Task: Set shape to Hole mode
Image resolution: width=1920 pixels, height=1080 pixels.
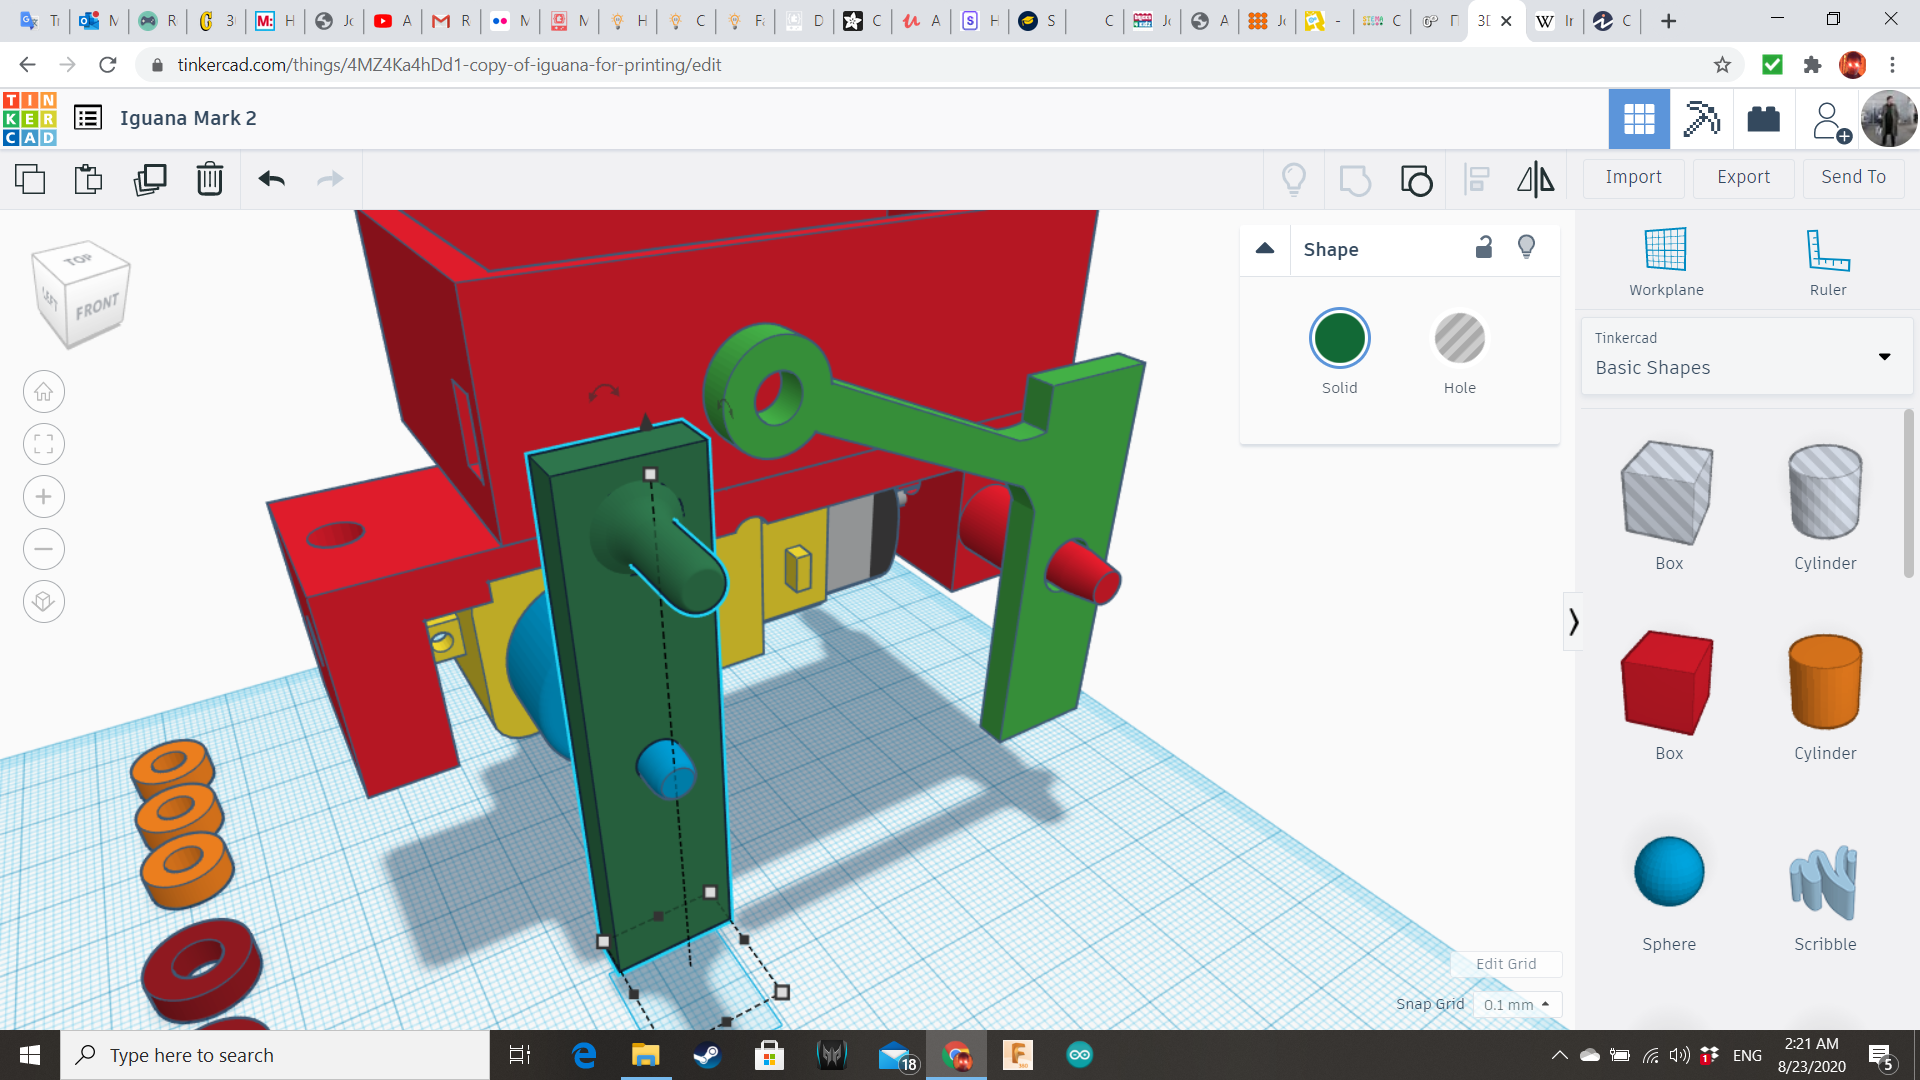Action: 1459,339
